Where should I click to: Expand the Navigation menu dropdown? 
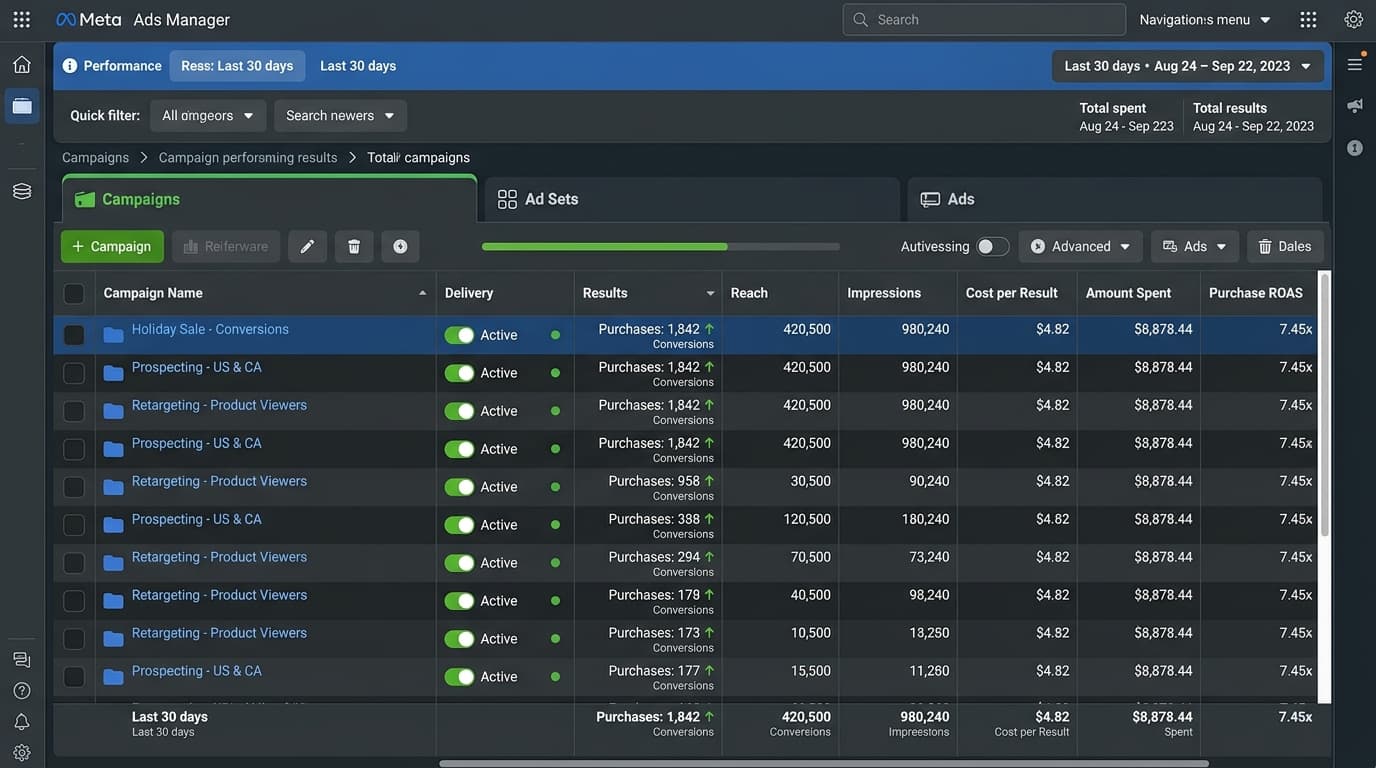(1205, 19)
